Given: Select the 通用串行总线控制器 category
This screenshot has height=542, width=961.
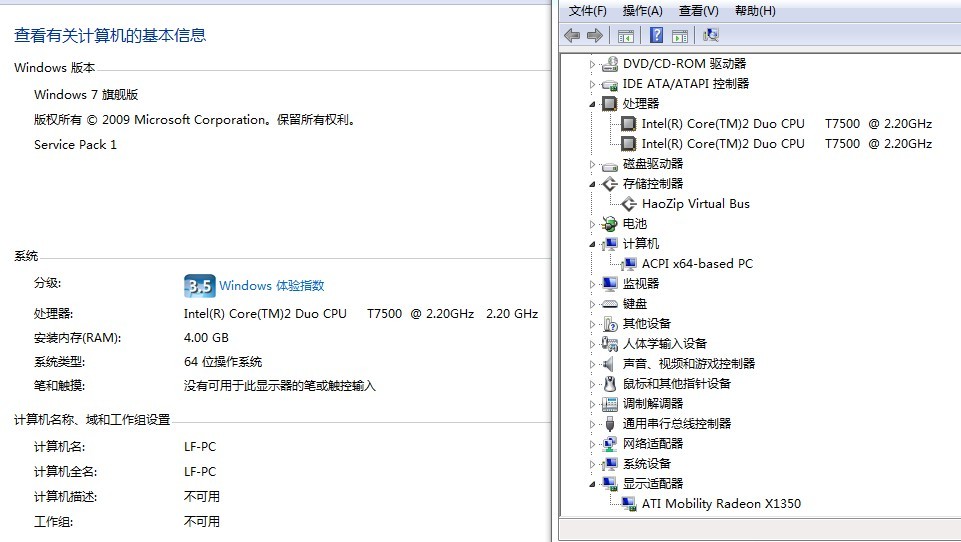Looking at the screenshot, I should click(x=677, y=424).
